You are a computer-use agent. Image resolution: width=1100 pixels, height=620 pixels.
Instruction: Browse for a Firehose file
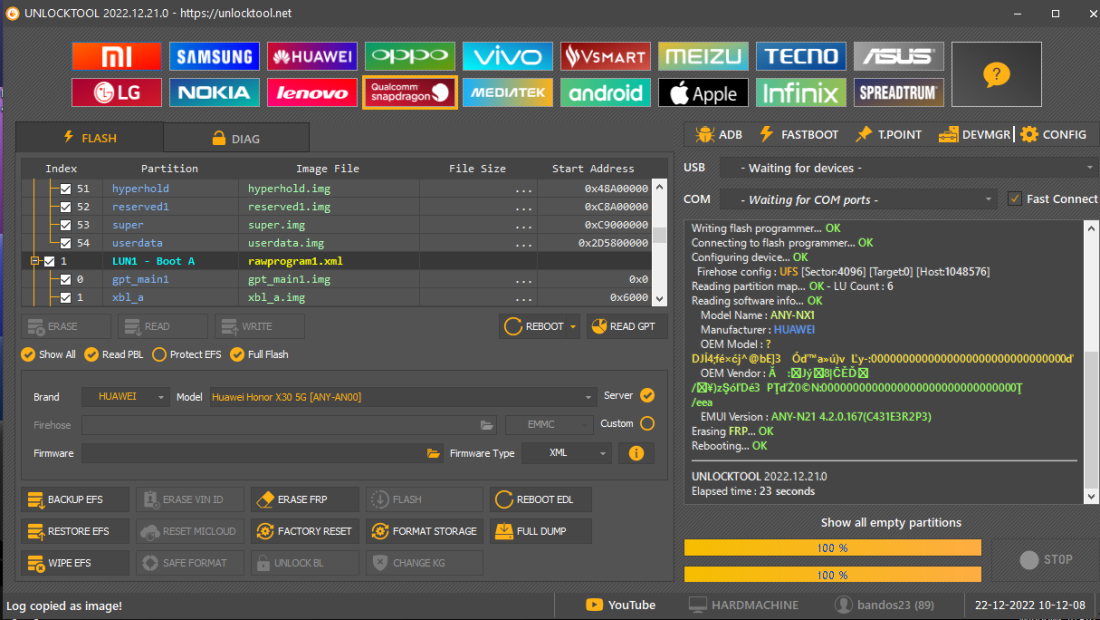click(486, 425)
